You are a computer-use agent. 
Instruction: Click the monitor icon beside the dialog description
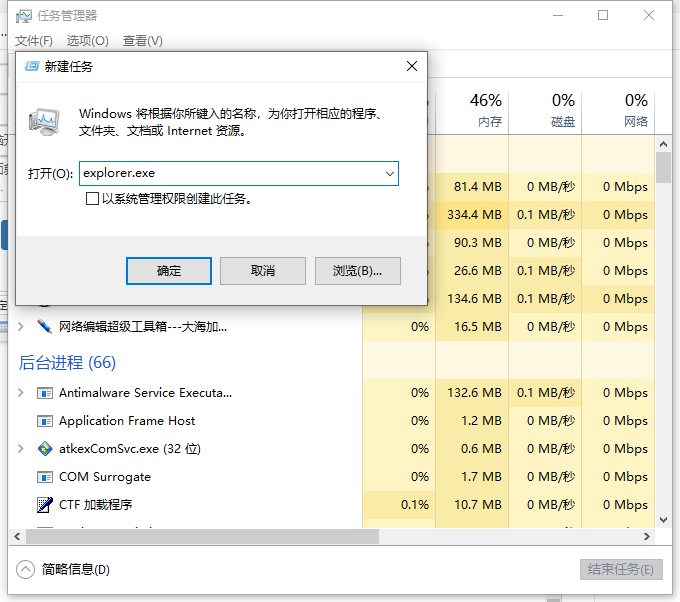click(x=44, y=122)
